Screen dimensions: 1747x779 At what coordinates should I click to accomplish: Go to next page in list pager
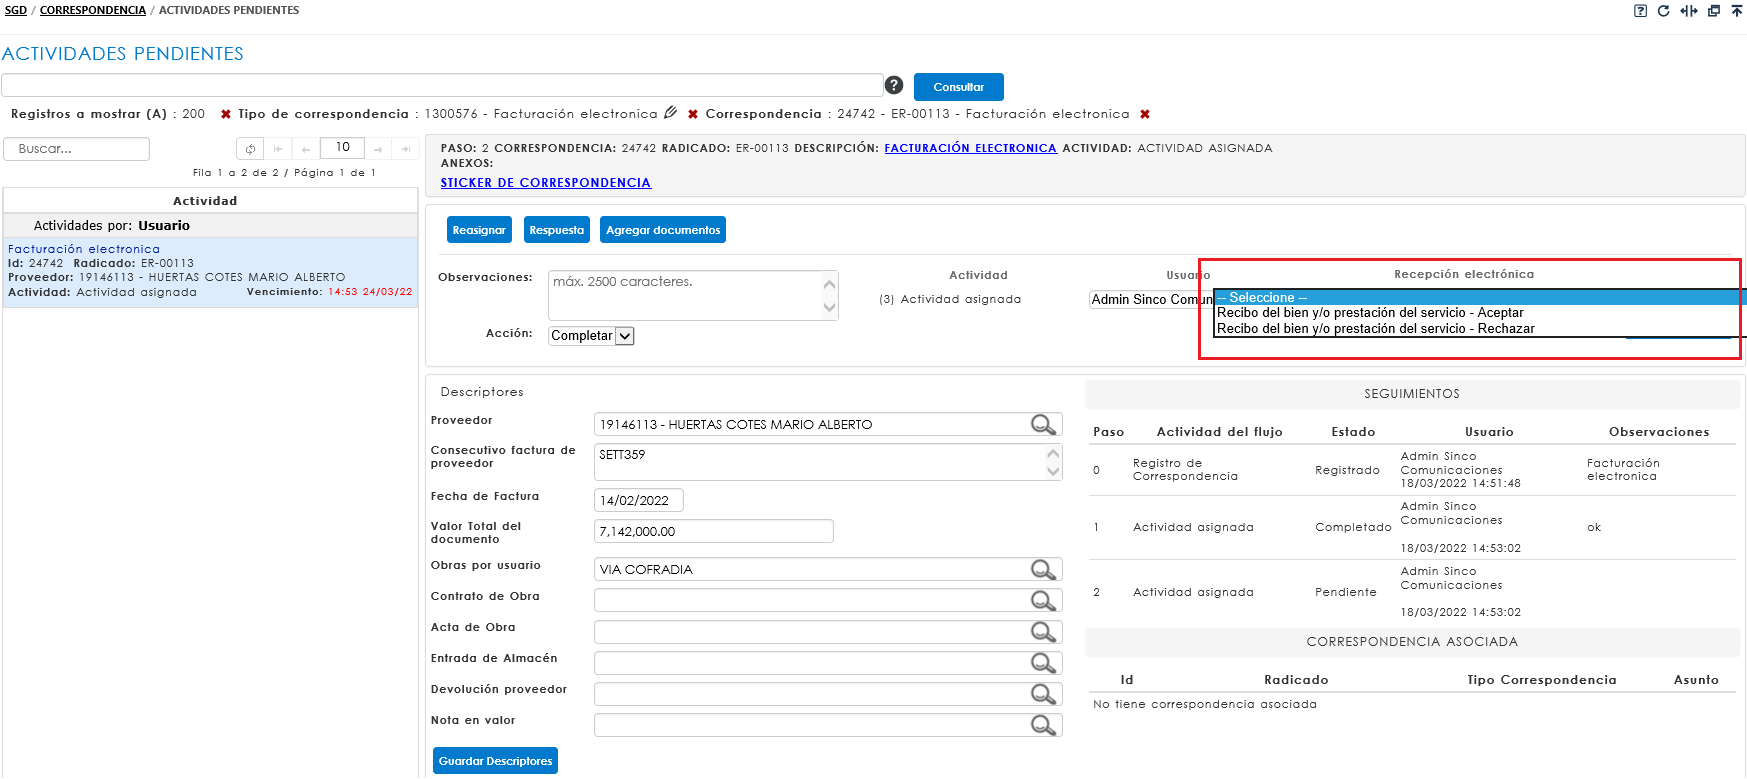click(378, 149)
